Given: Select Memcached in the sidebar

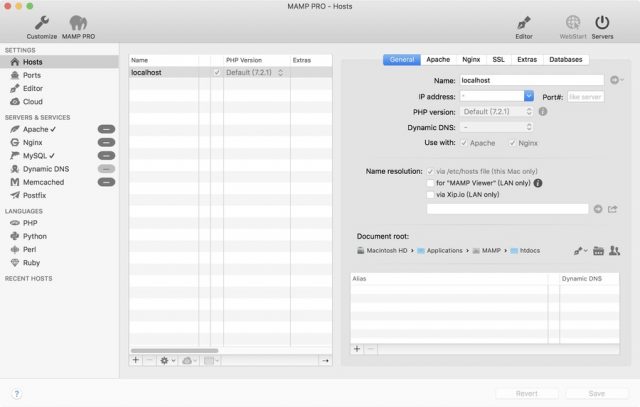Looking at the screenshot, I should pos(43,182).
